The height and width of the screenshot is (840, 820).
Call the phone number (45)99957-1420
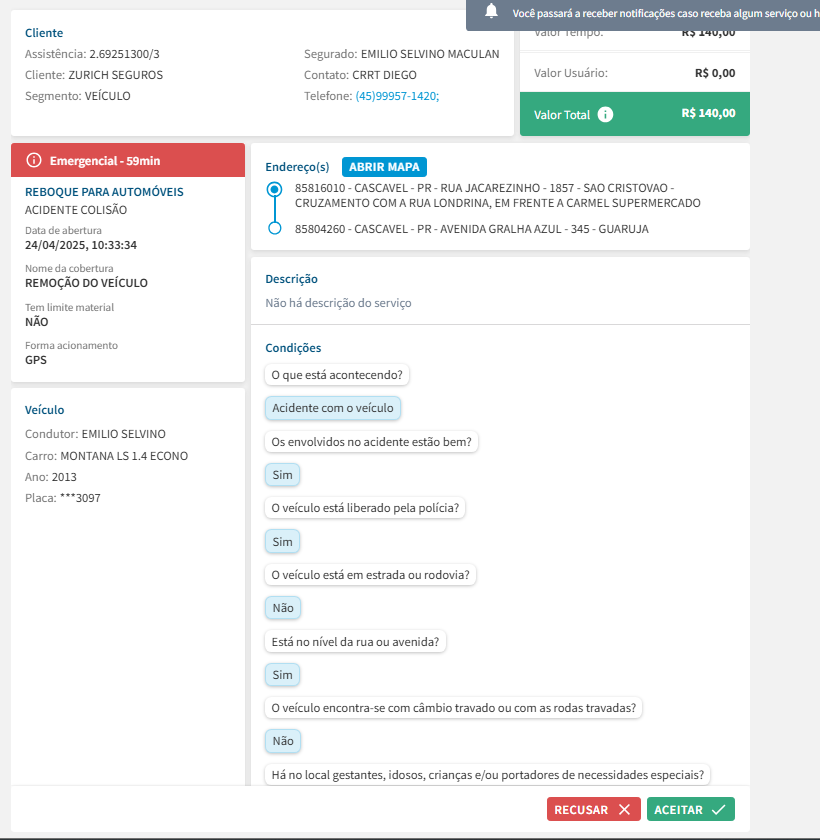pos(396,96)
